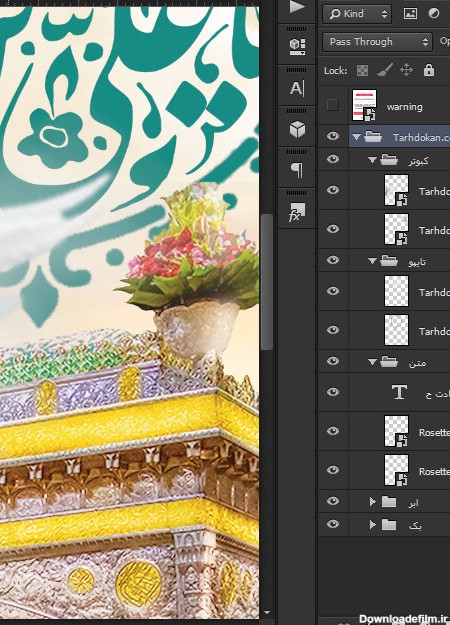Collapse the متن group
The height and width of the screenshot is (625, 450).
tap(372, 362)
